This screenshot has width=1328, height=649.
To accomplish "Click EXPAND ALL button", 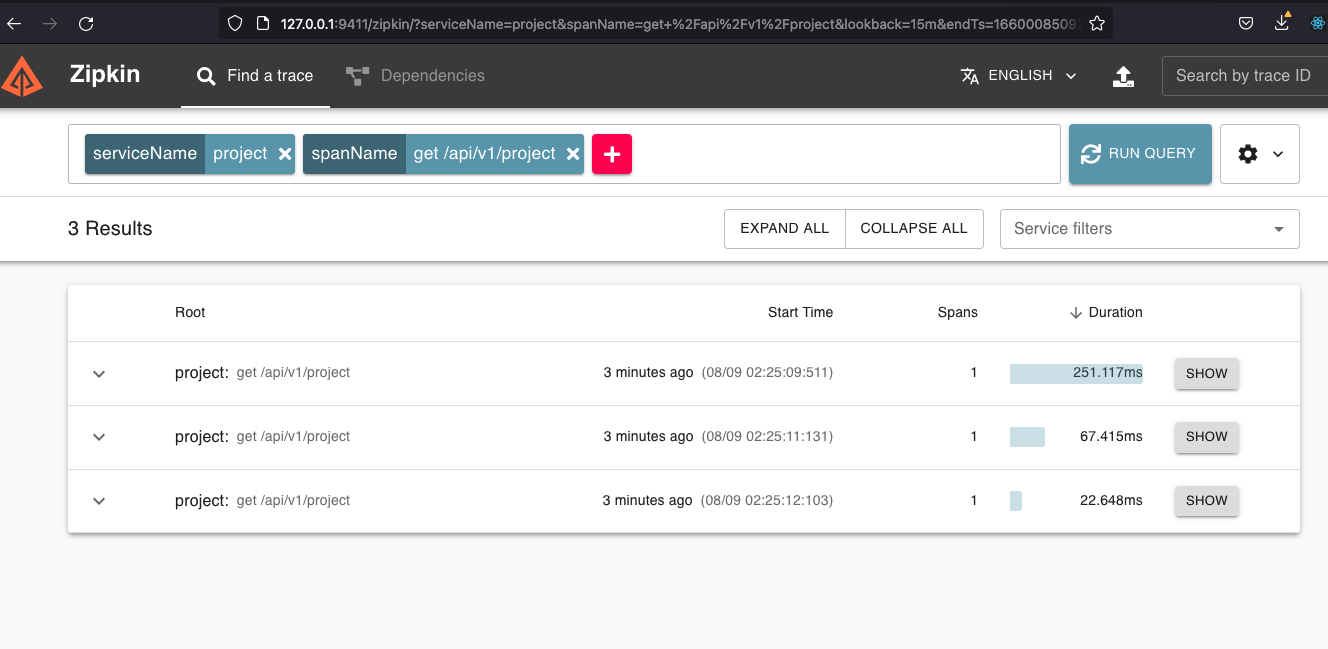I will [x=785, y=229].
